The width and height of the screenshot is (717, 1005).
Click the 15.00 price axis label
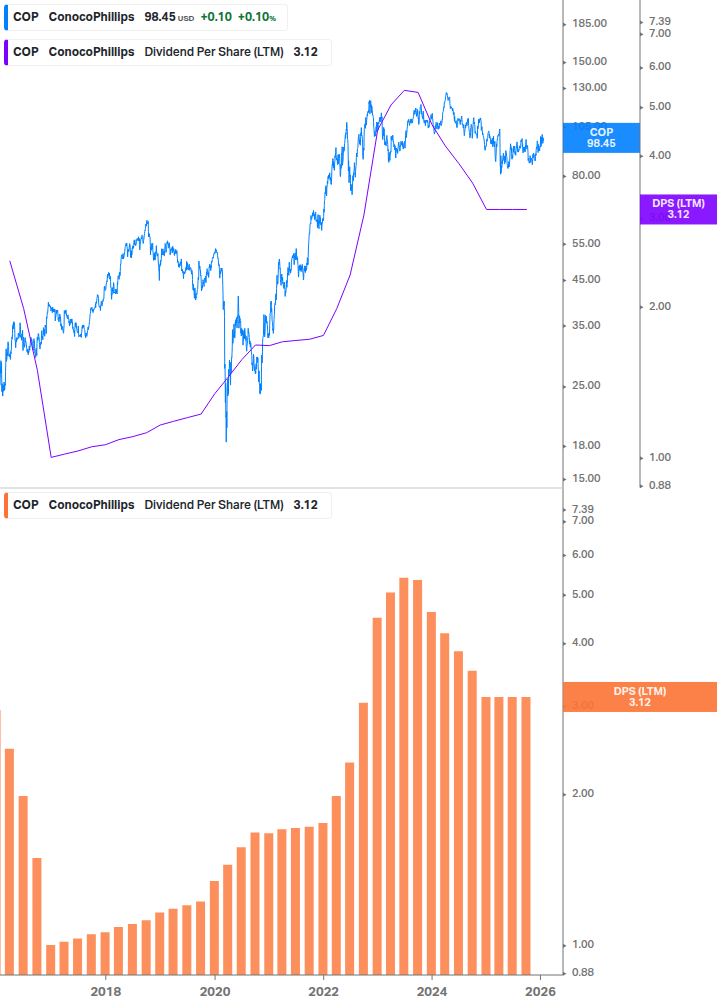click(586, 479)
